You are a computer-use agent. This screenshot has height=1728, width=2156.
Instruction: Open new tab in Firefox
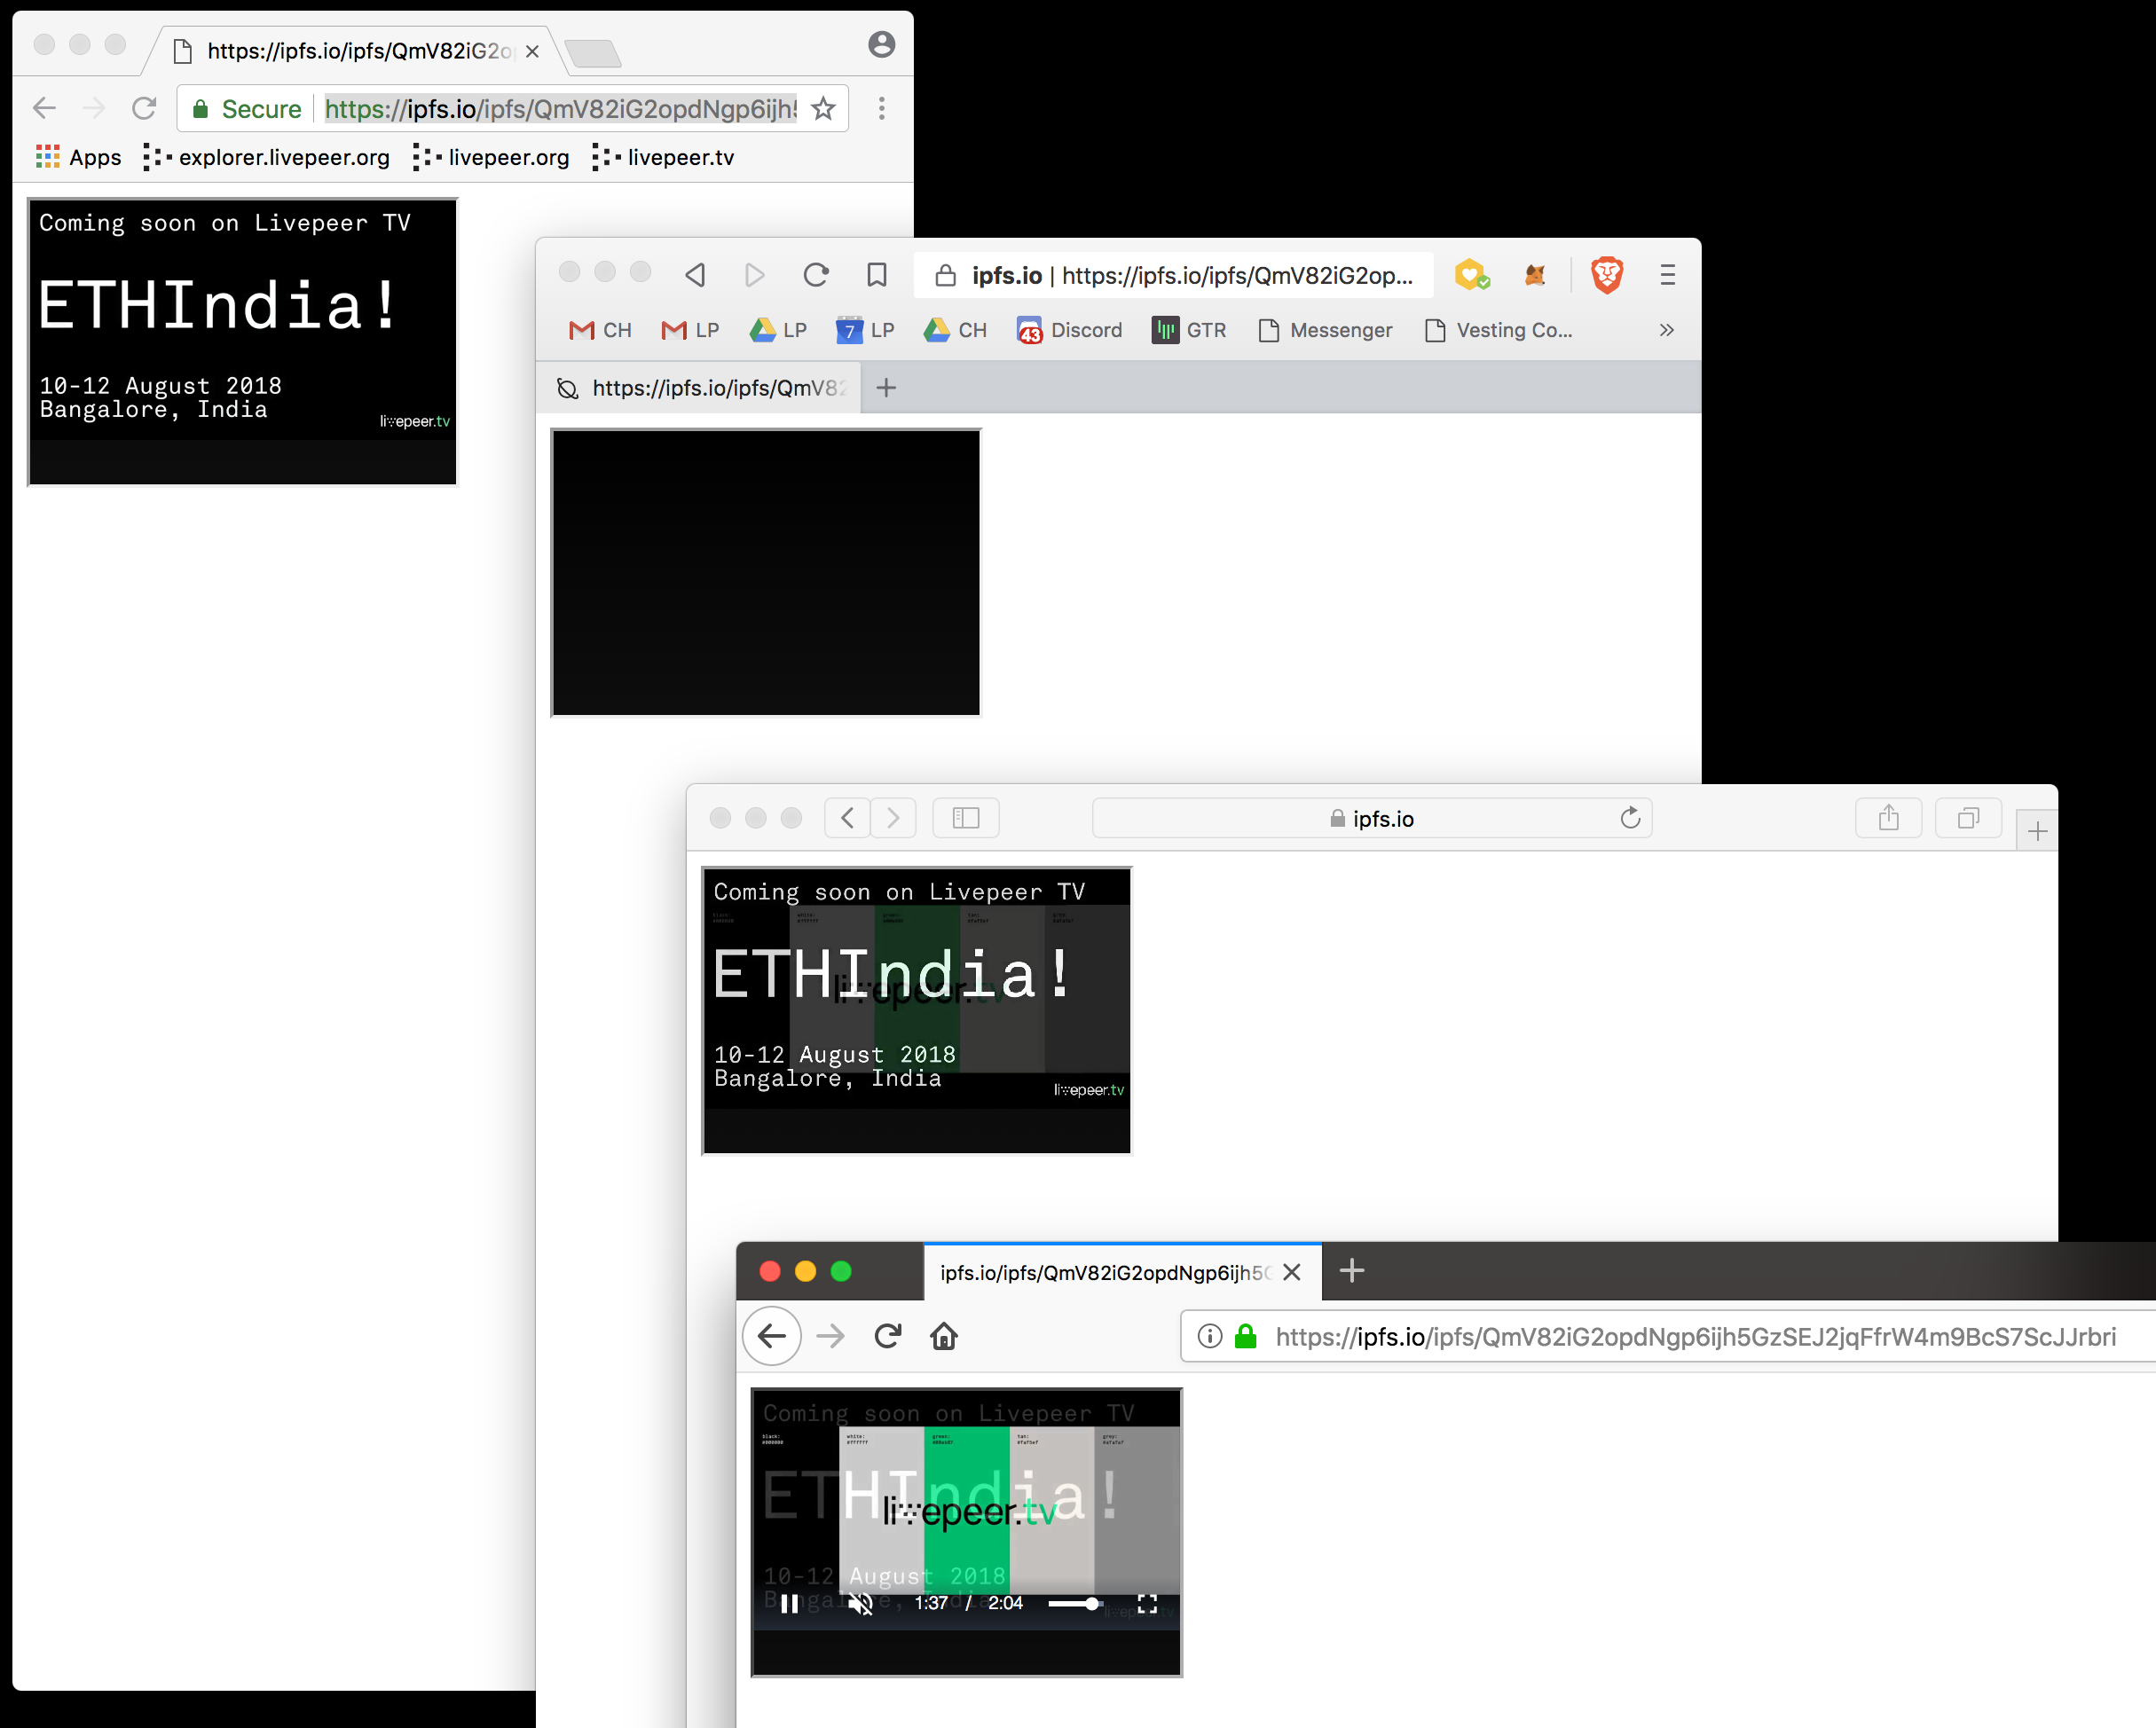[1352, 1271]
